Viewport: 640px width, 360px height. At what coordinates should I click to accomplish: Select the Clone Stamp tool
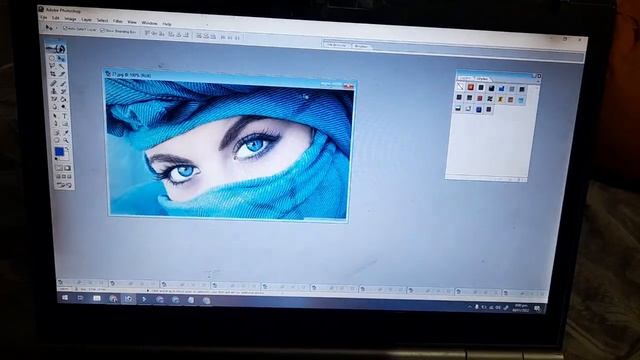click(53, 91)
